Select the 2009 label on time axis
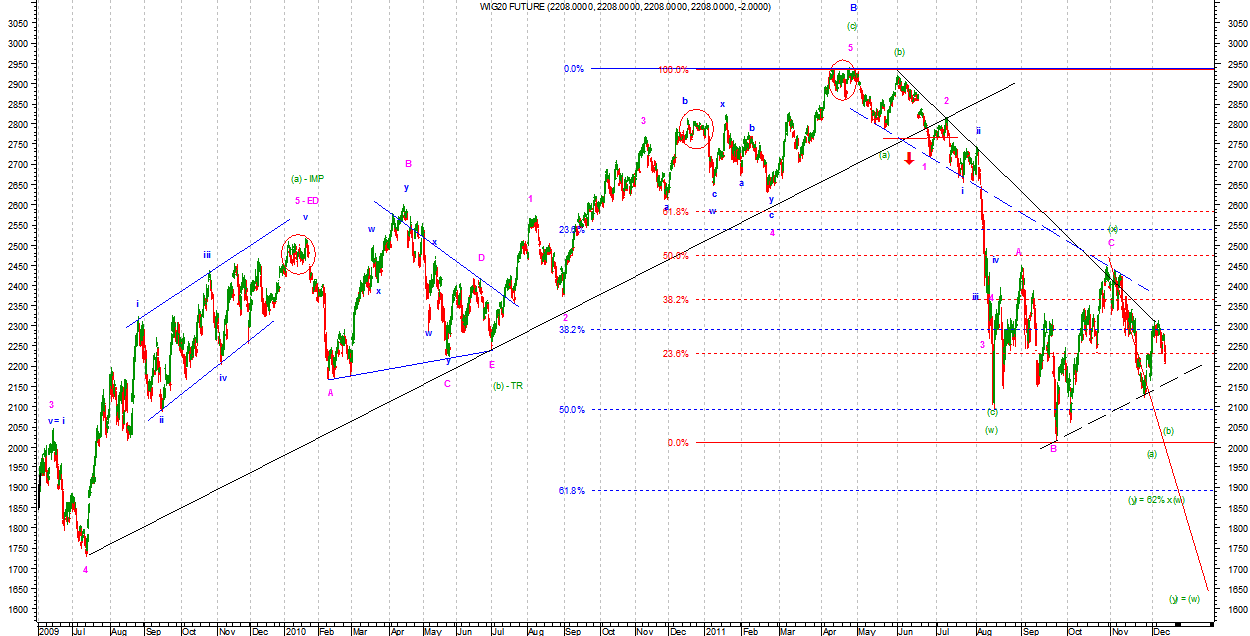Screen dimensions: 1250x636 pyautogui.click(x=48, y=632)
